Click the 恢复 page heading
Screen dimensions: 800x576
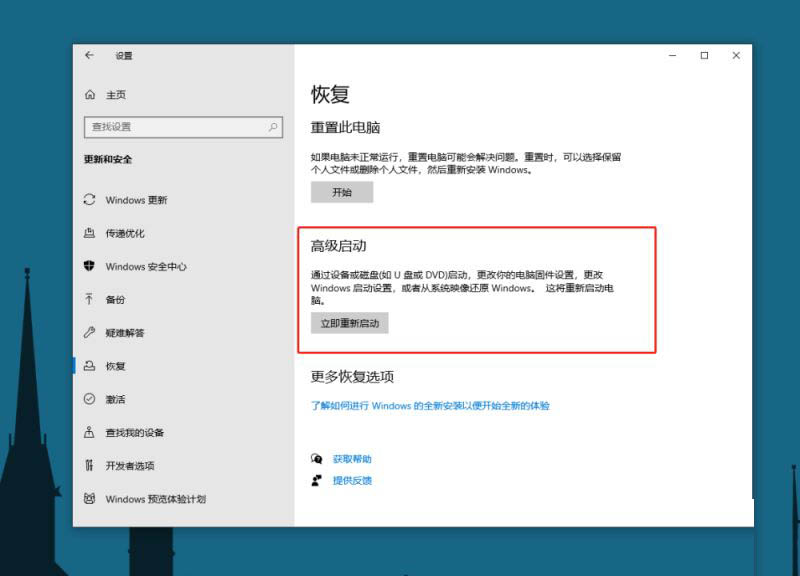(330, 94)
